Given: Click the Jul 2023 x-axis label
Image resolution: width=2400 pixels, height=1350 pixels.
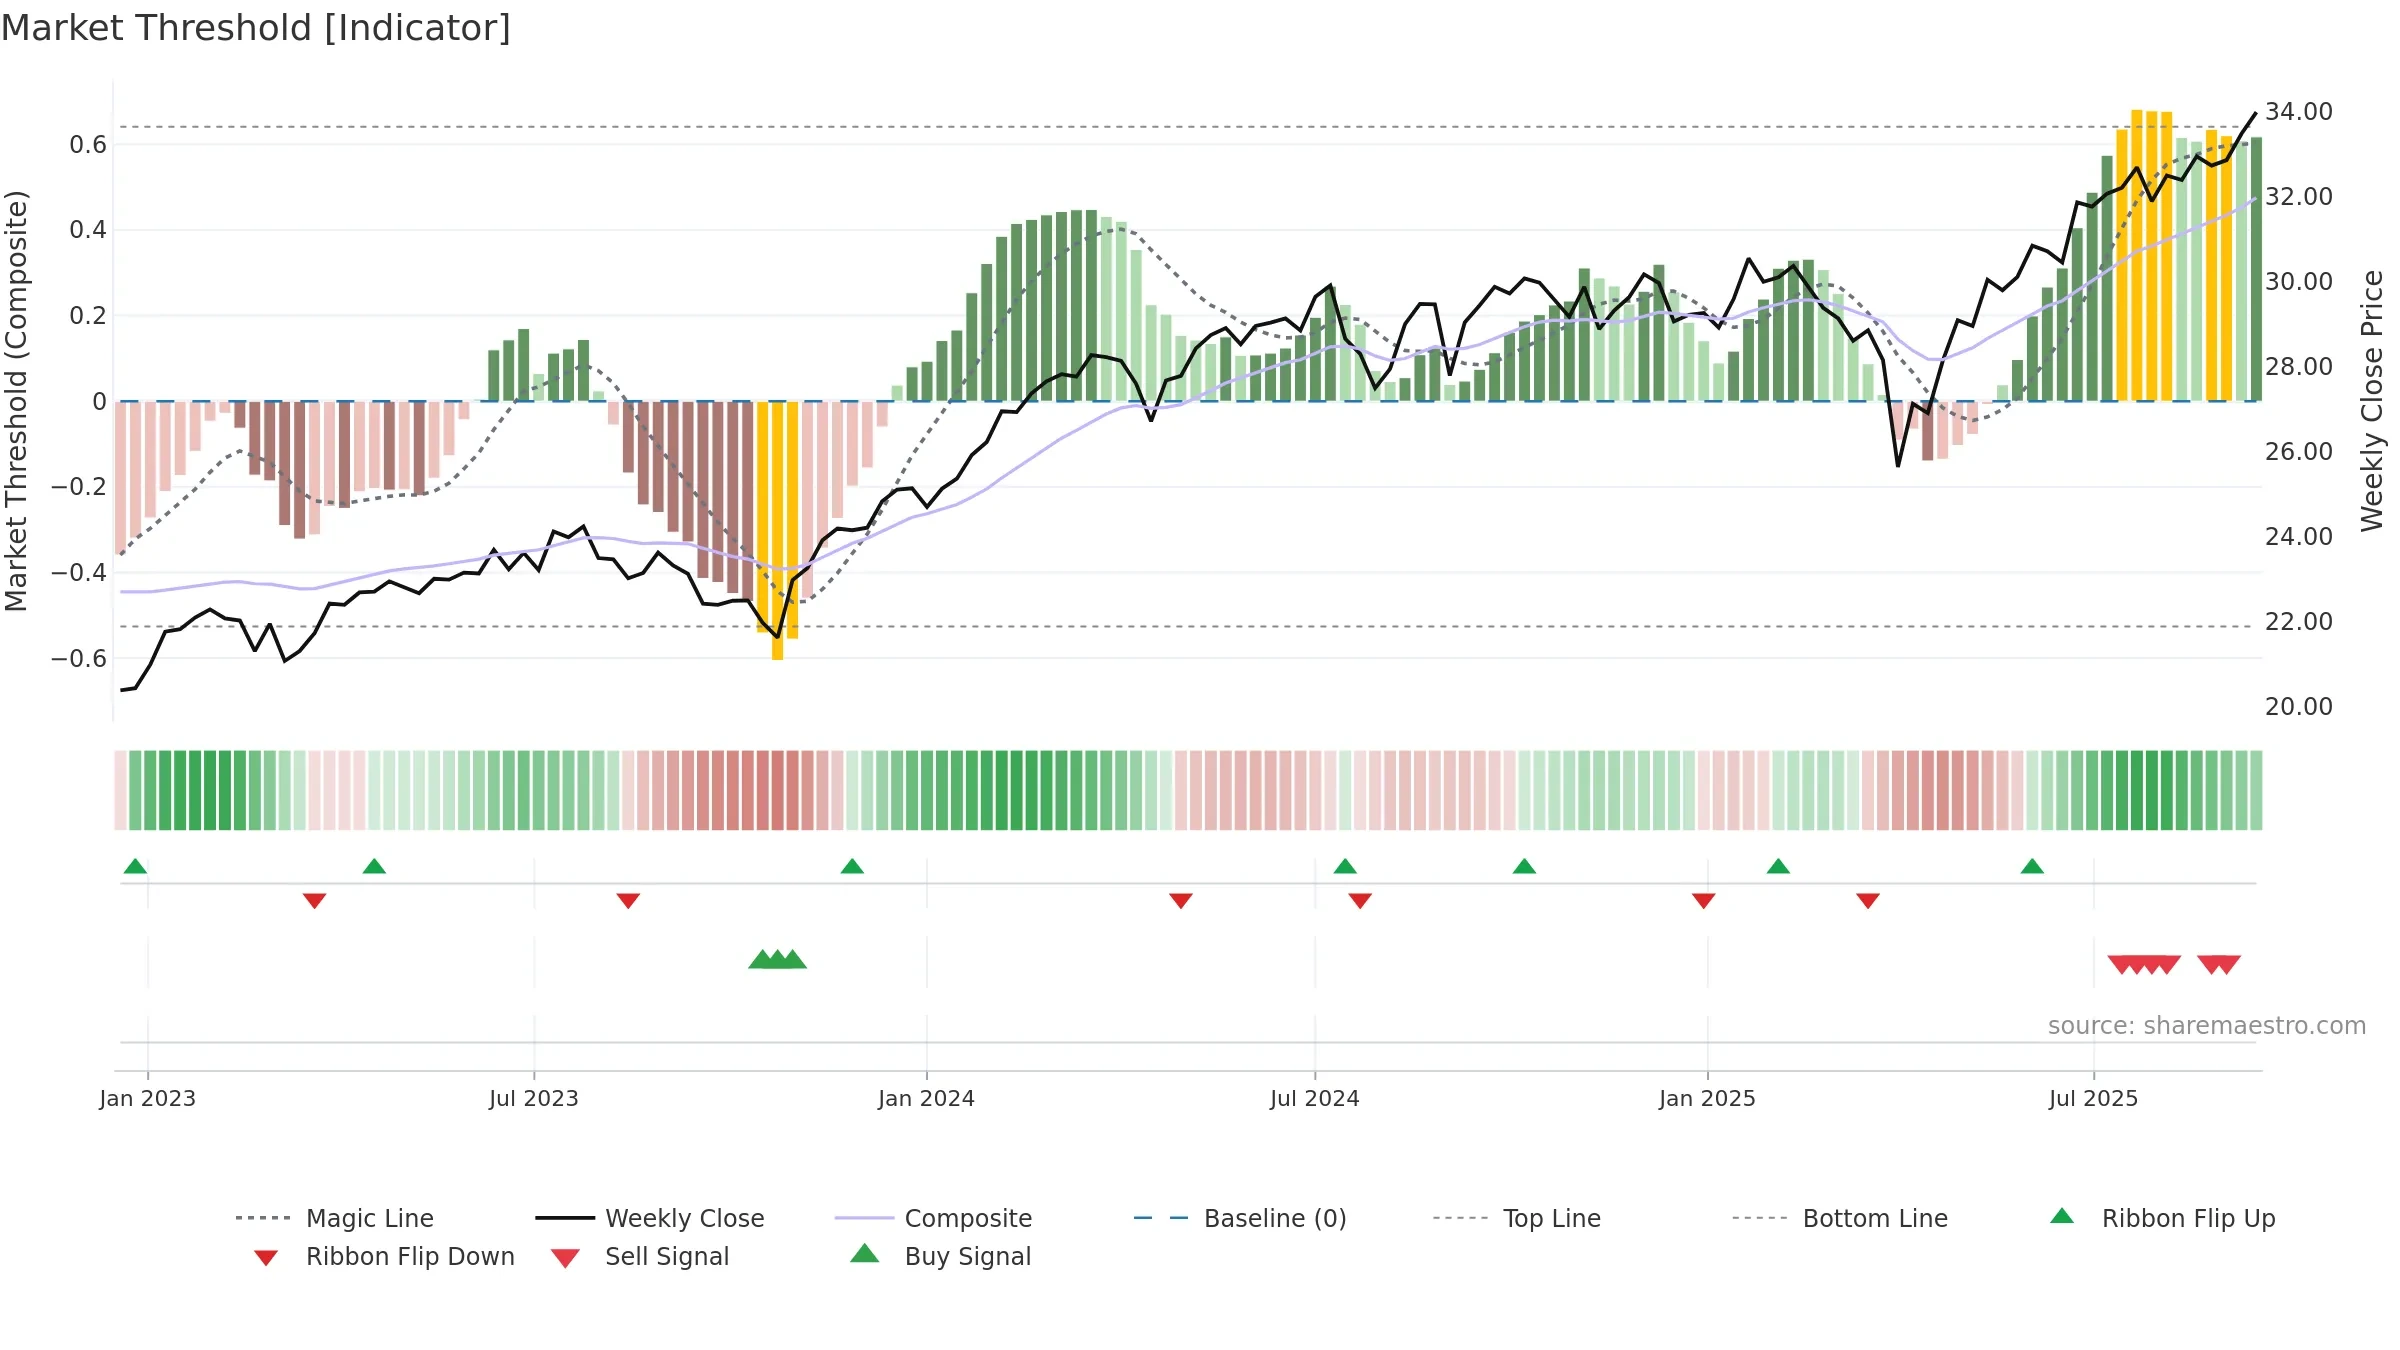Looking at the screenshot, I should (534, 1098).
